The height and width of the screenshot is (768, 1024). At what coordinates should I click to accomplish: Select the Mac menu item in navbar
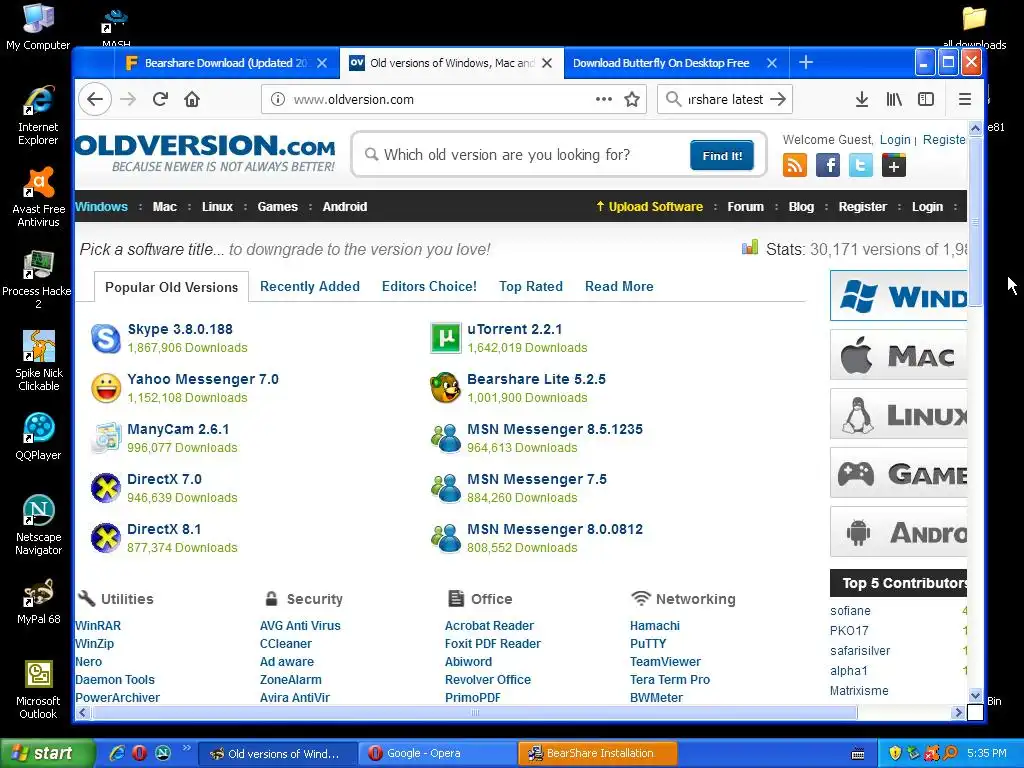click(x=165, y=206)
